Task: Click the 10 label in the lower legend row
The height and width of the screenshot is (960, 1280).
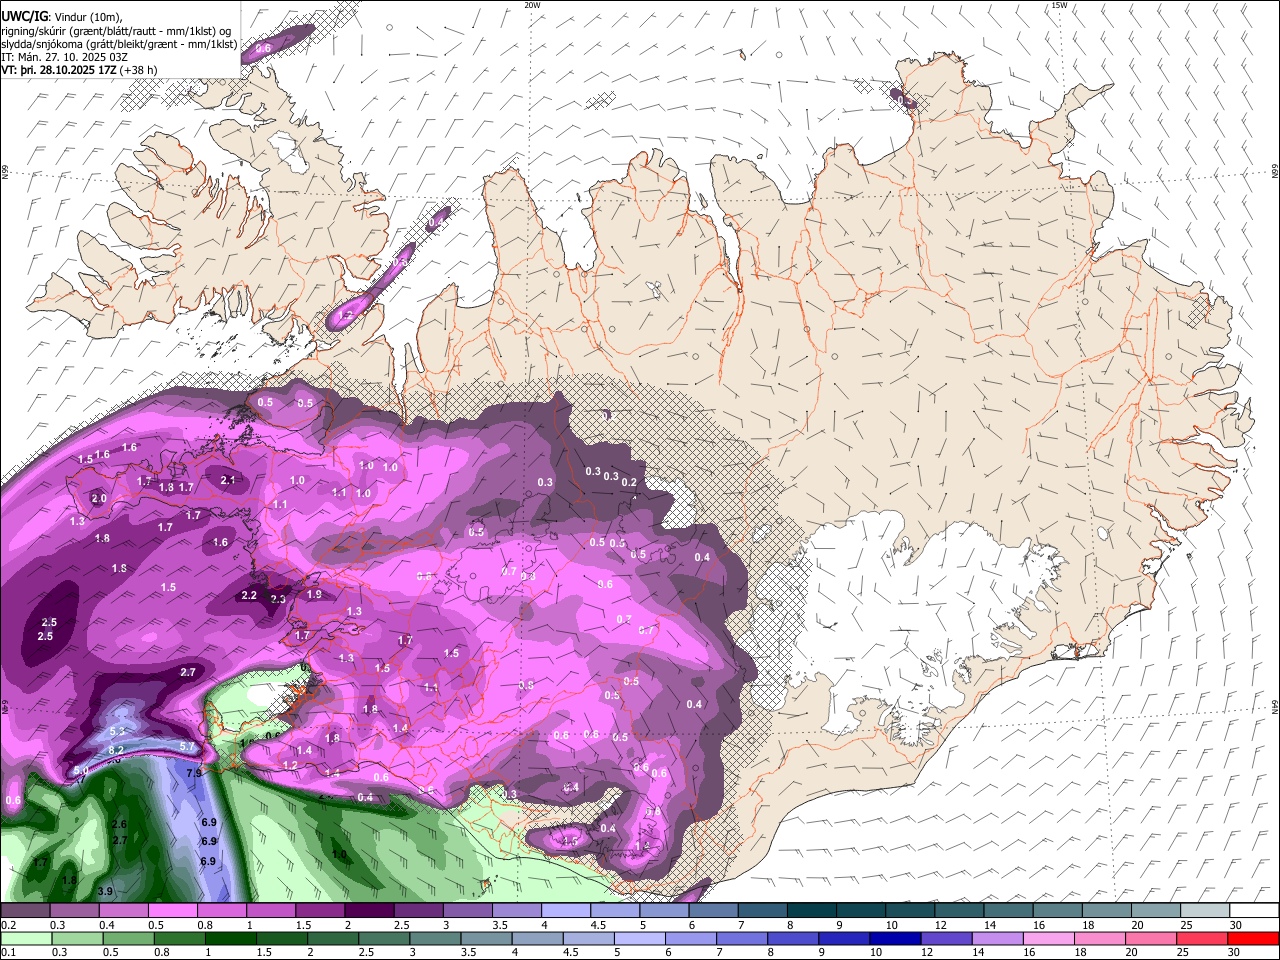Action: point(875,952)
